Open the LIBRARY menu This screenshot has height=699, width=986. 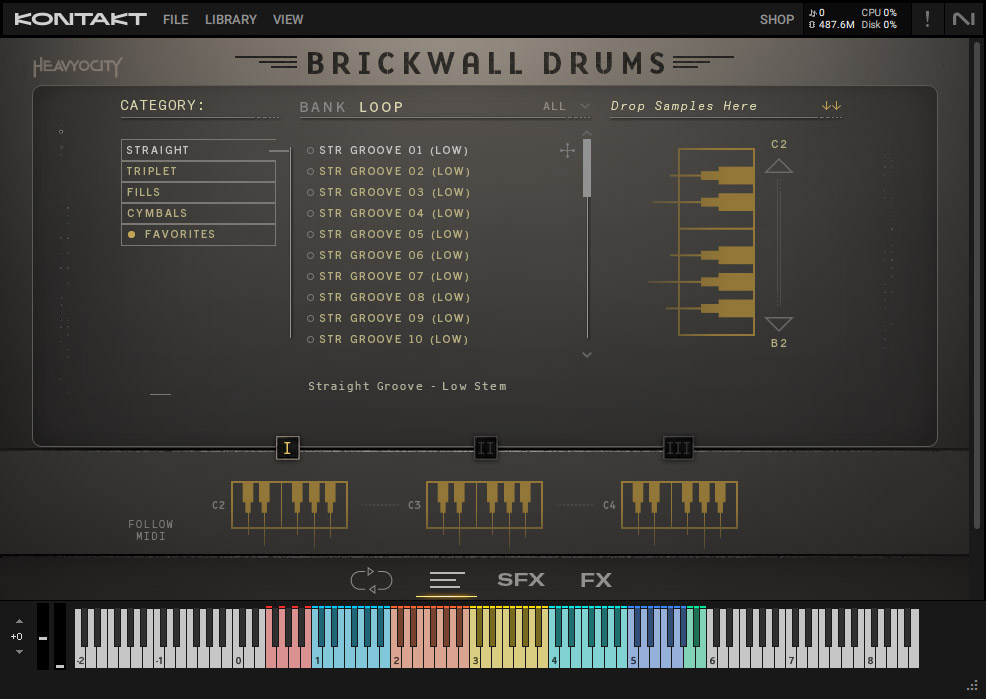coord(231,19)
